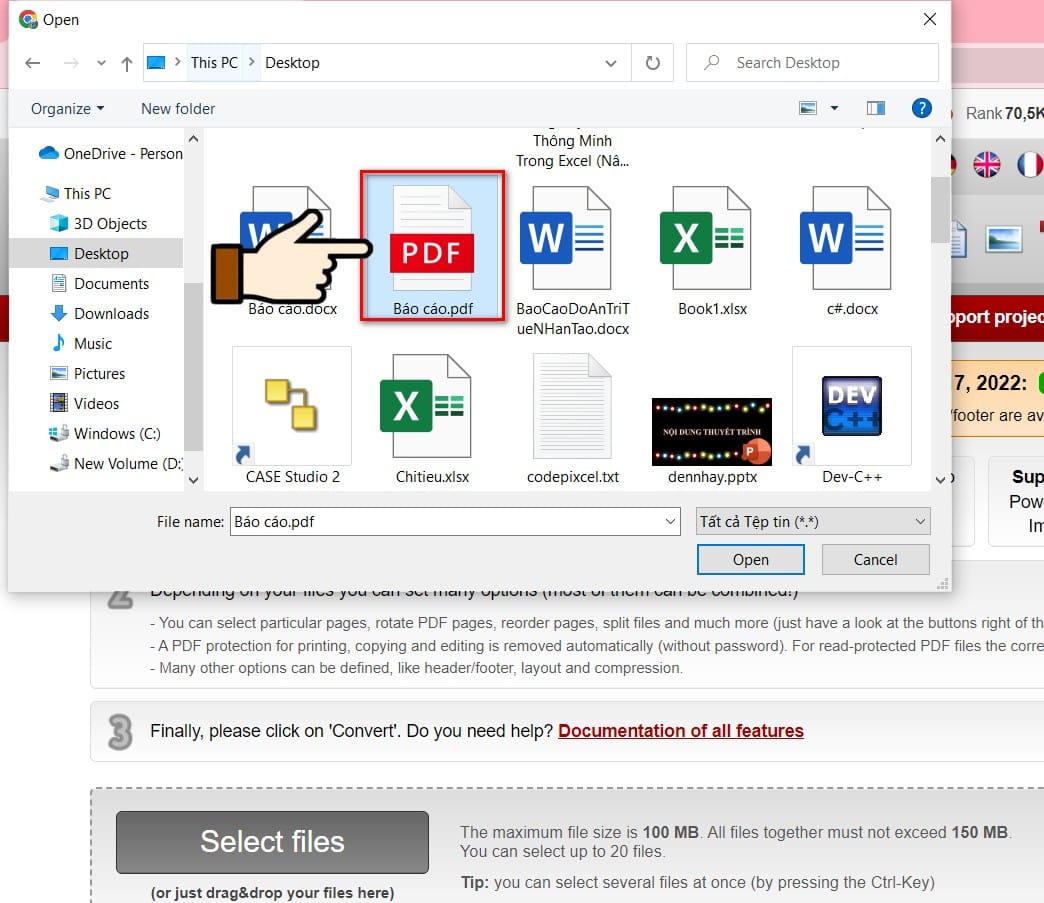1044x903 pixels.
Task: Select the dennhay.pptx presentation thumbnail
Action: tap(712, 432)
